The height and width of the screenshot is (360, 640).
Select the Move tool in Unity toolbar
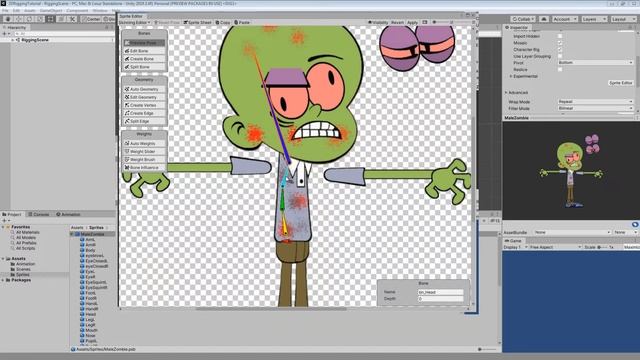18,19
